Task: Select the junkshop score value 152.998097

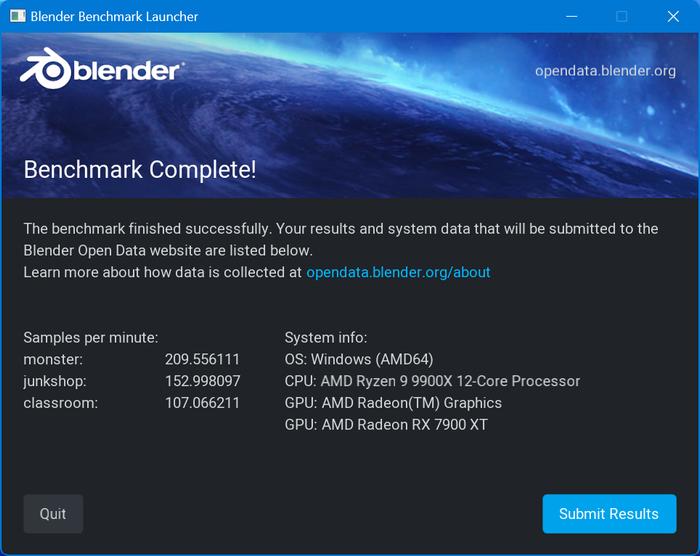Action: (203, 381)
